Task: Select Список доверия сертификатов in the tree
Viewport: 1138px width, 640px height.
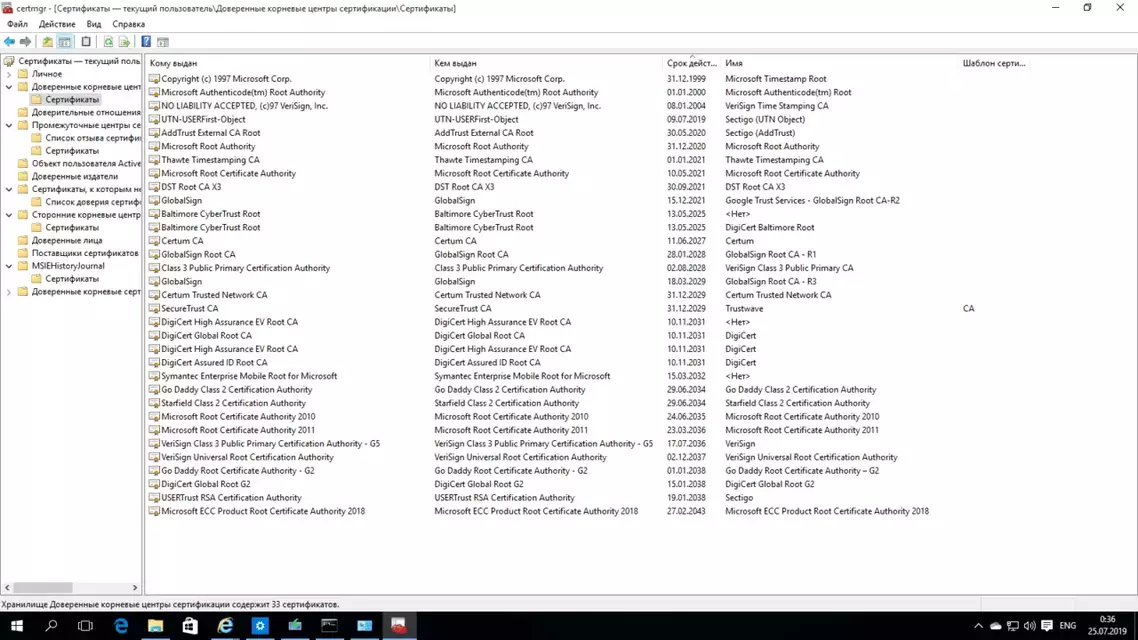Action: 93,202
